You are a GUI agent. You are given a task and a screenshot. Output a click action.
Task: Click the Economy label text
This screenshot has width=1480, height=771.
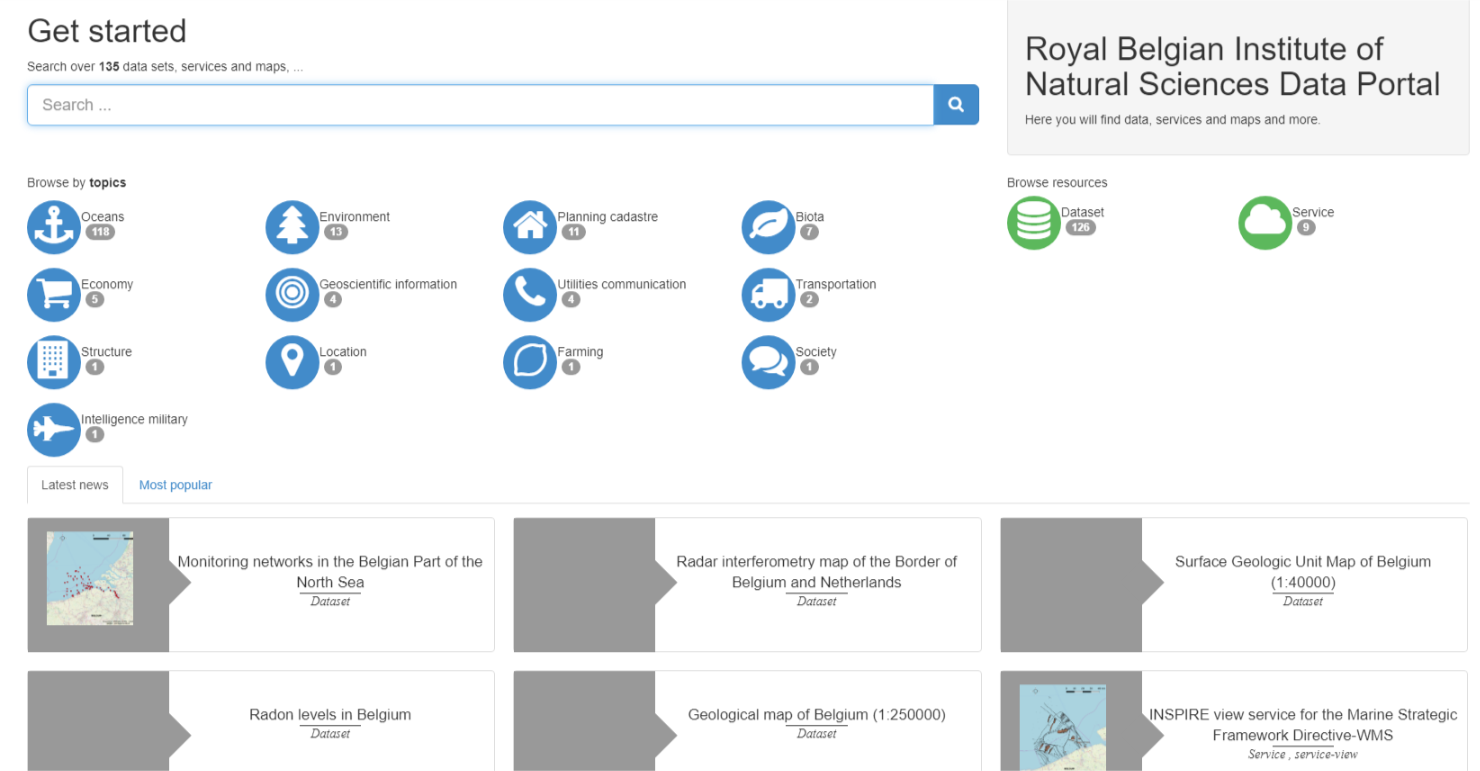point(107,285)
